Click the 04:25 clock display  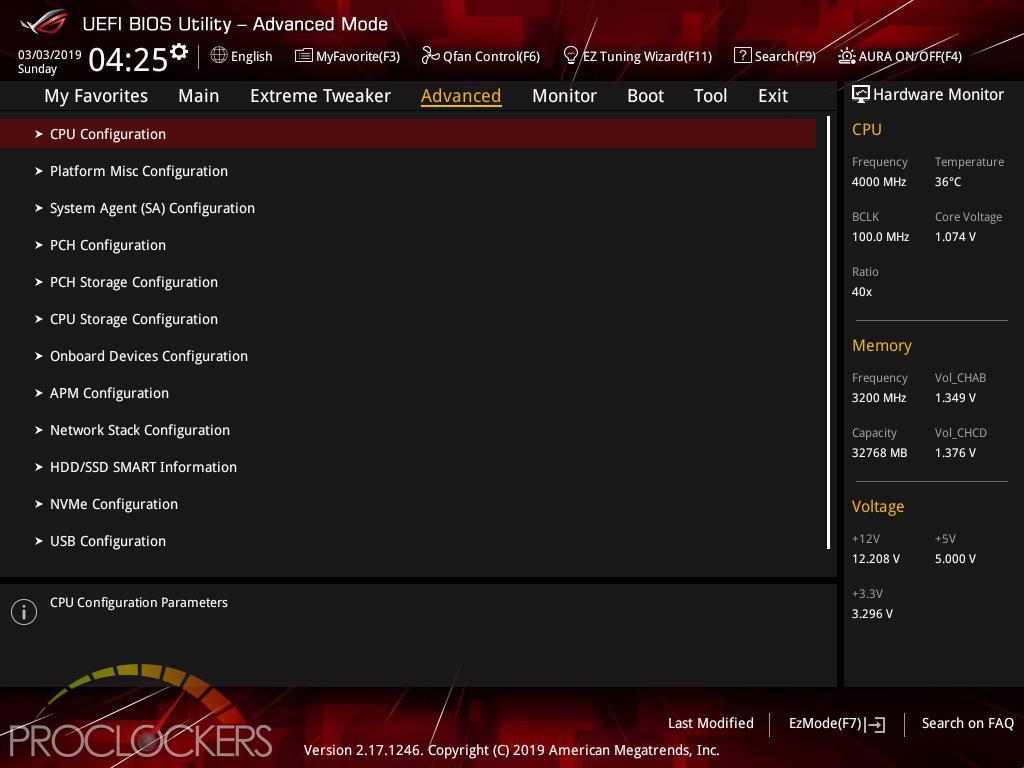128,60
